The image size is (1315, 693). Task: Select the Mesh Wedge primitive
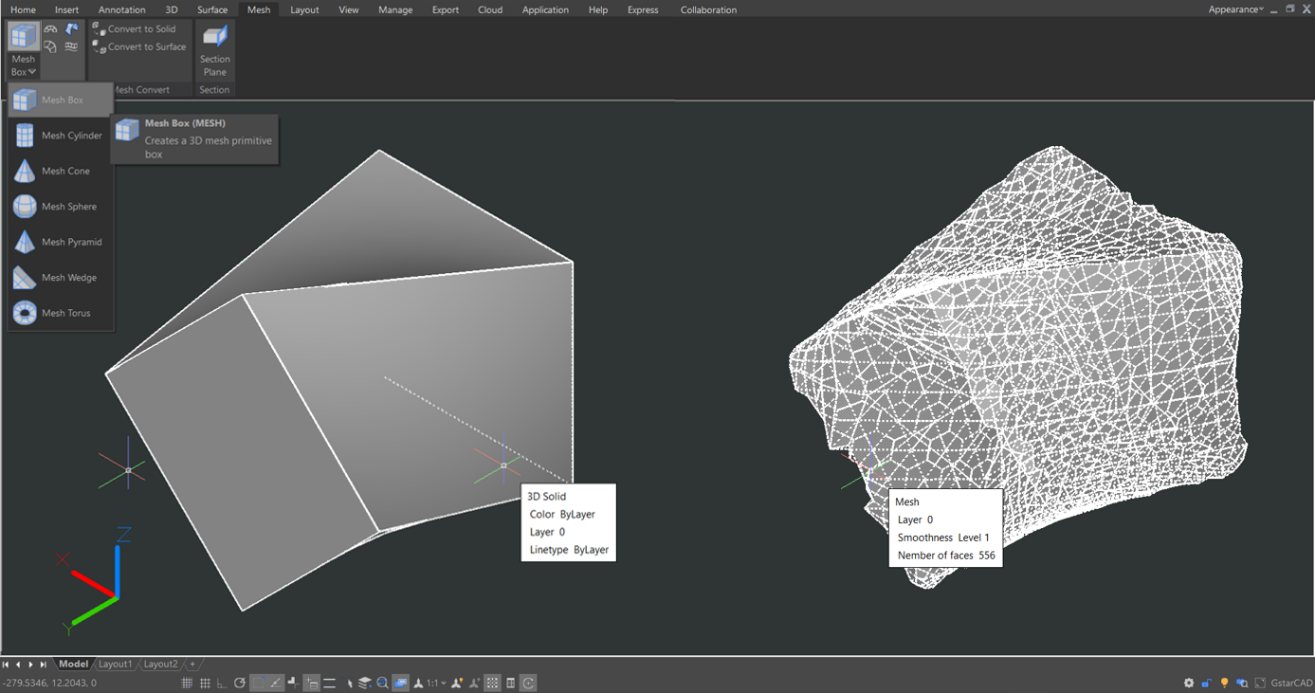point(67,277)
